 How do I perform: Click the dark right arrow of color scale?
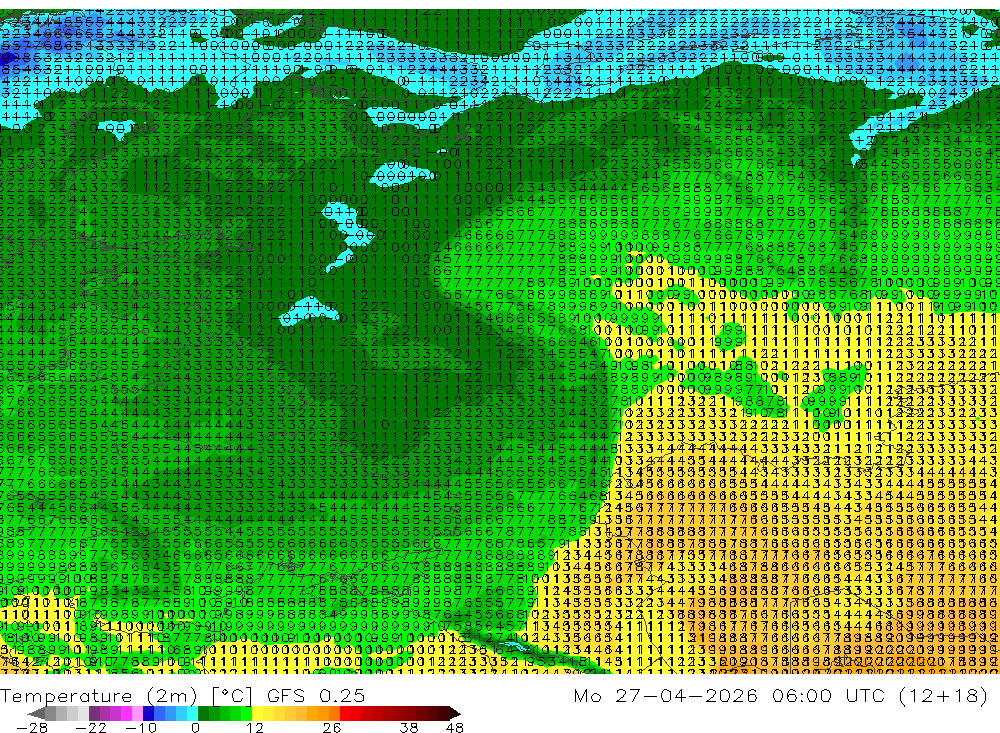[455, 714]
